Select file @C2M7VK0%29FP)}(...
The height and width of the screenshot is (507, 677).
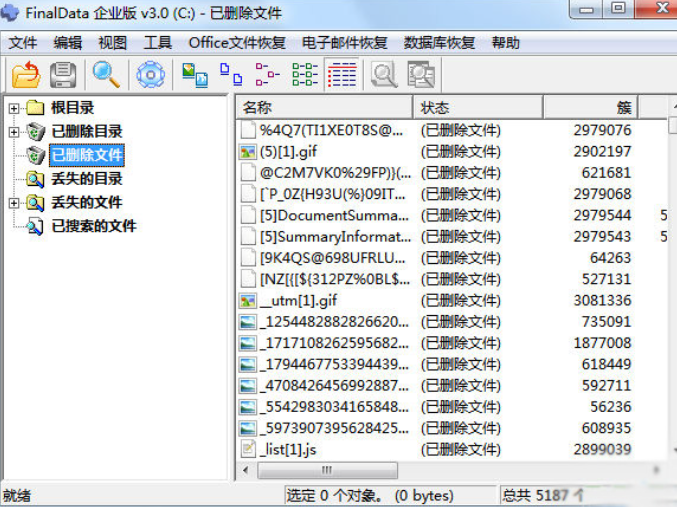(335, 173)
